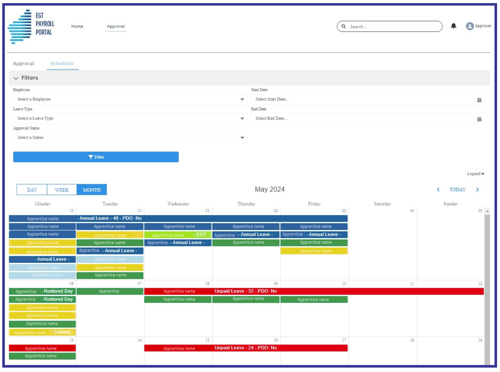Apply filters with the Filter button

click(x=96, y=157)
